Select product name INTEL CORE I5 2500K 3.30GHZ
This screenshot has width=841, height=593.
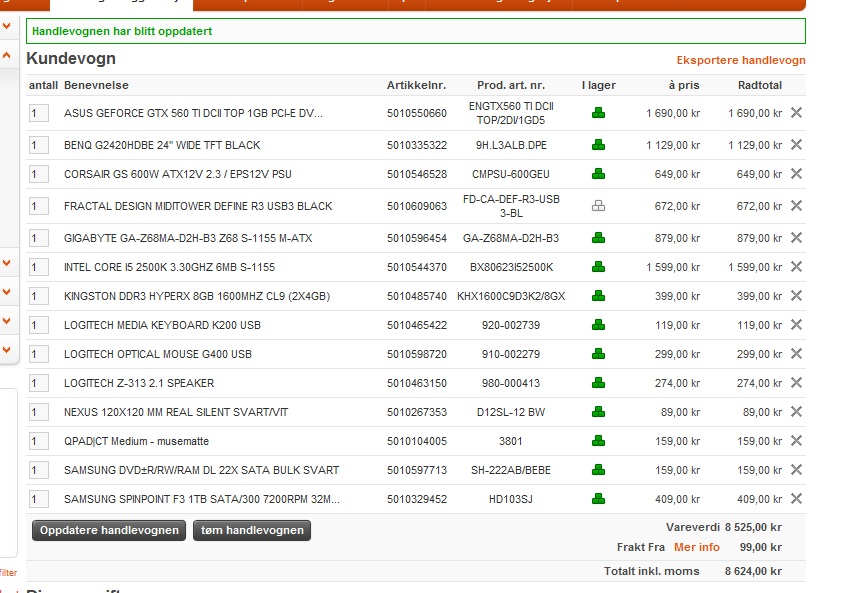click(x=169, y=267)
